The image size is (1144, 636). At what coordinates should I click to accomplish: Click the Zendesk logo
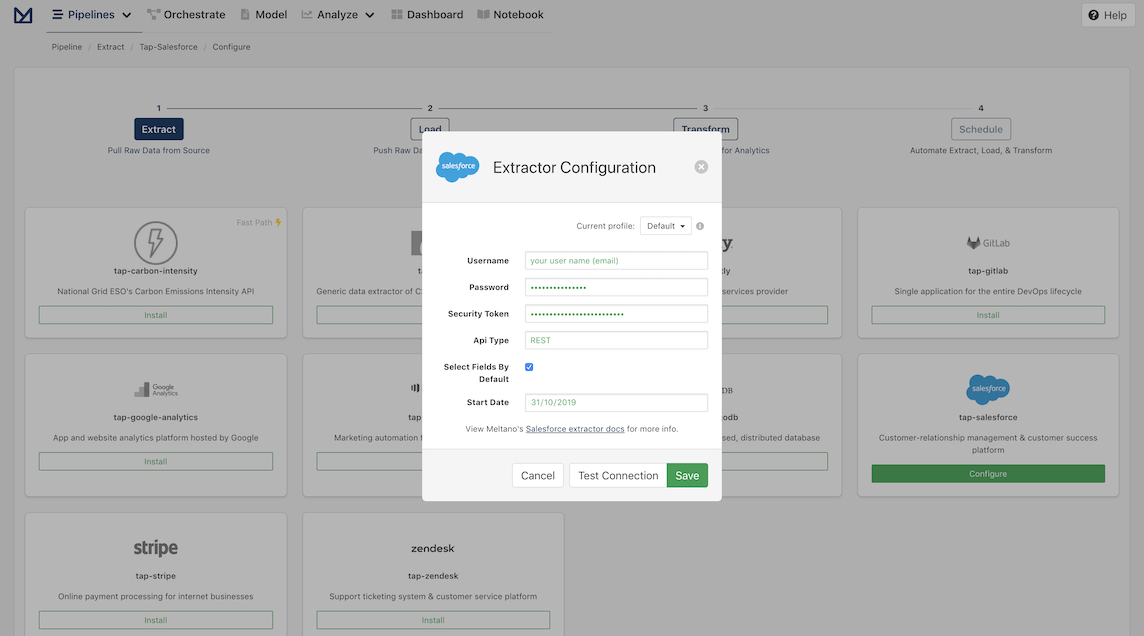433,548
